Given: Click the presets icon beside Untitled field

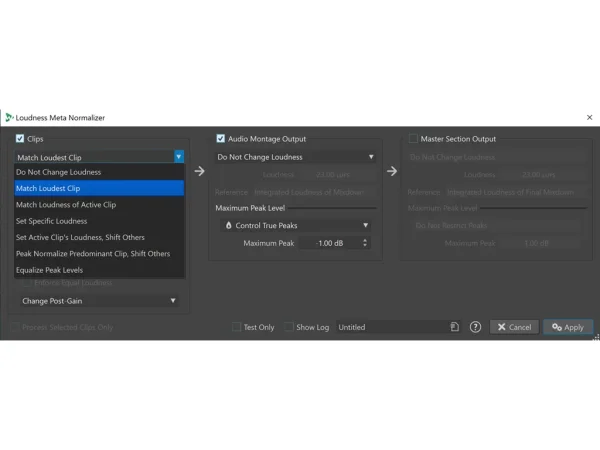Looking at the screenshot, I should (454, 327).
